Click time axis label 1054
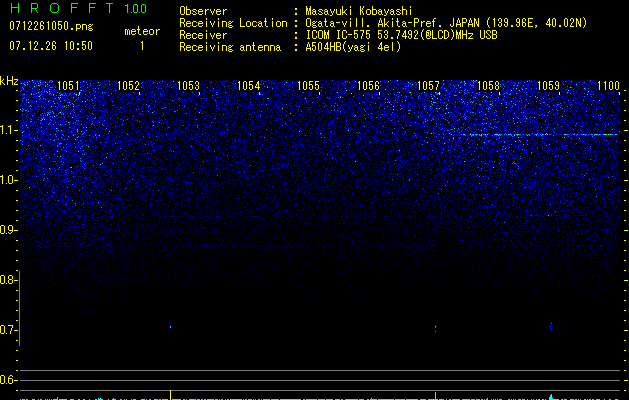This screenshot has width=629, height=400. click(248, 86)
